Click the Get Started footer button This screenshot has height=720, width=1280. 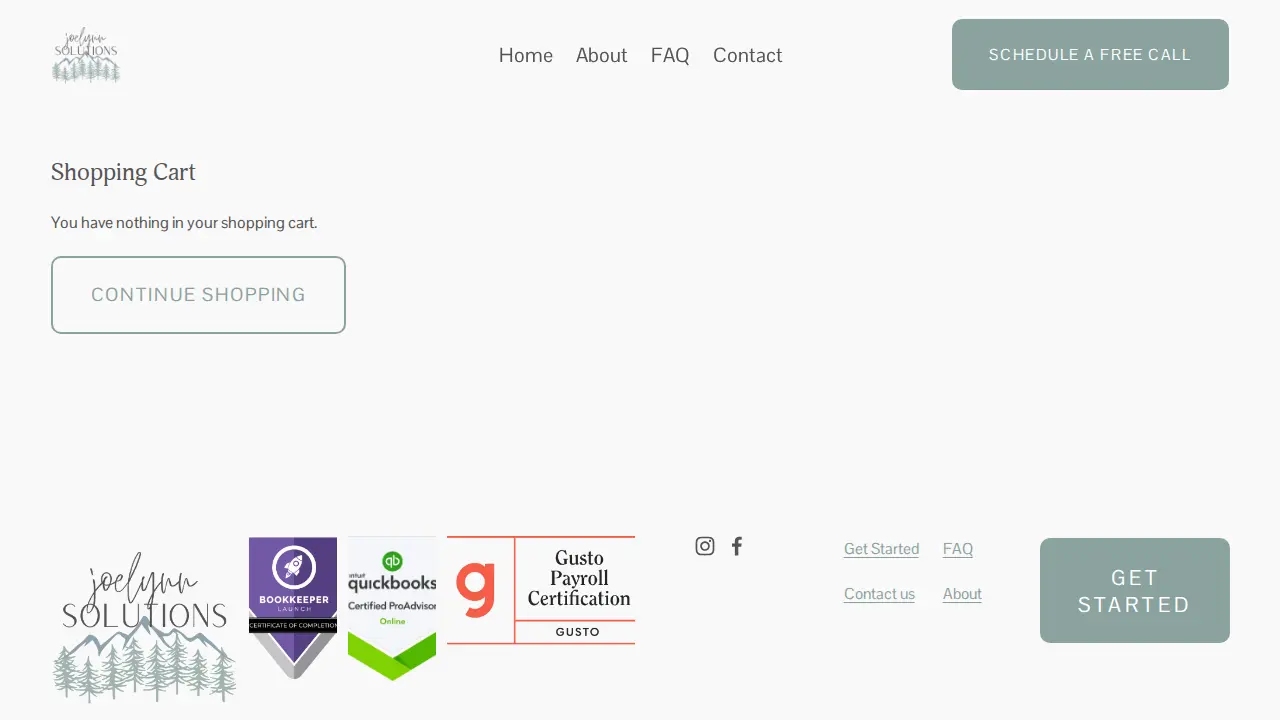pos(1135,591)
